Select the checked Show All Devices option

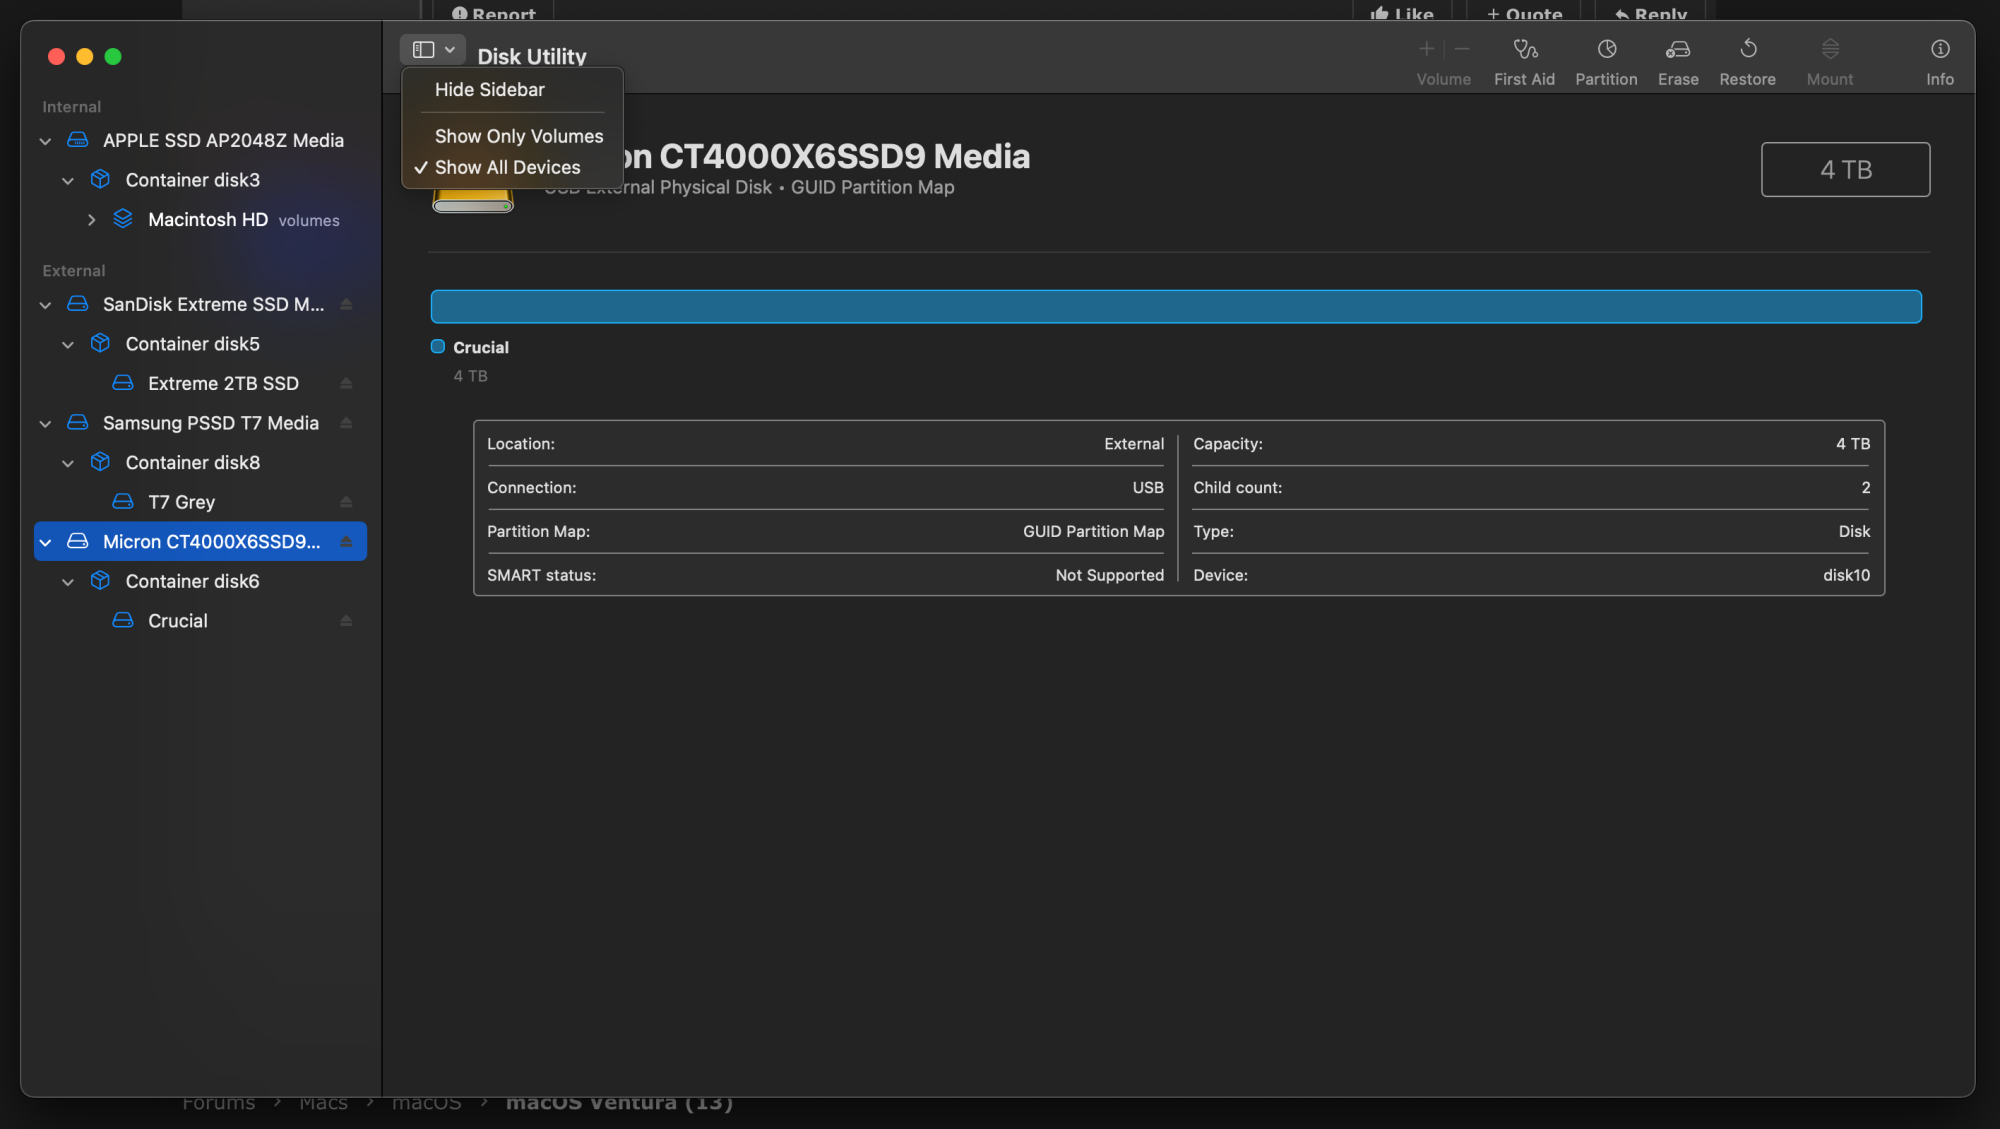tap(507, 168)
